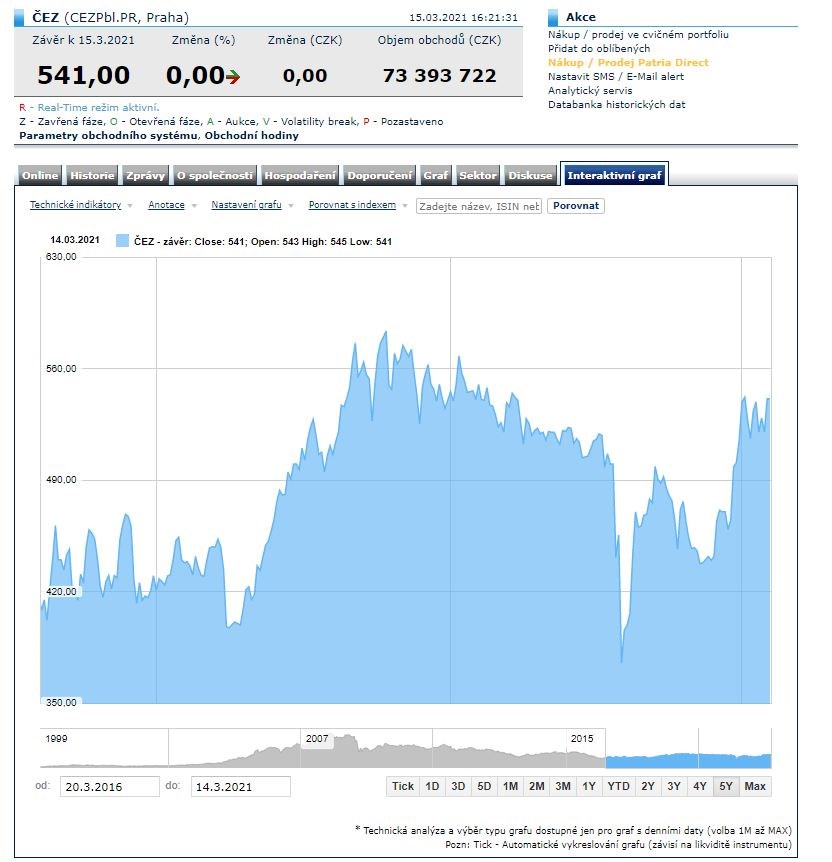832x862 pixels.
Task: Click the arrow icon next to 0,00 change
Action: click(232, 76)
